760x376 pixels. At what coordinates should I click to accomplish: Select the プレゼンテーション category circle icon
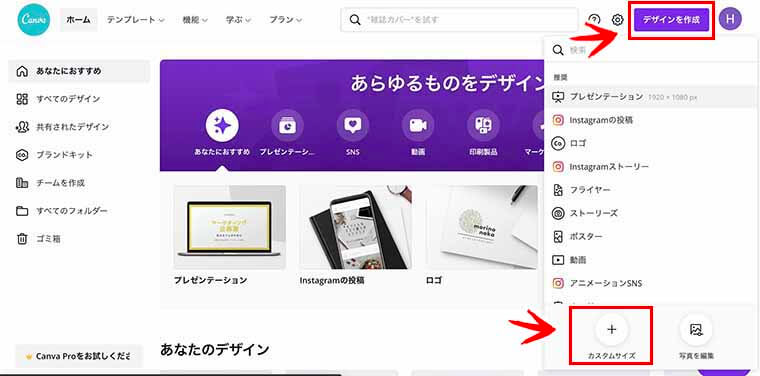click(287, 125)
